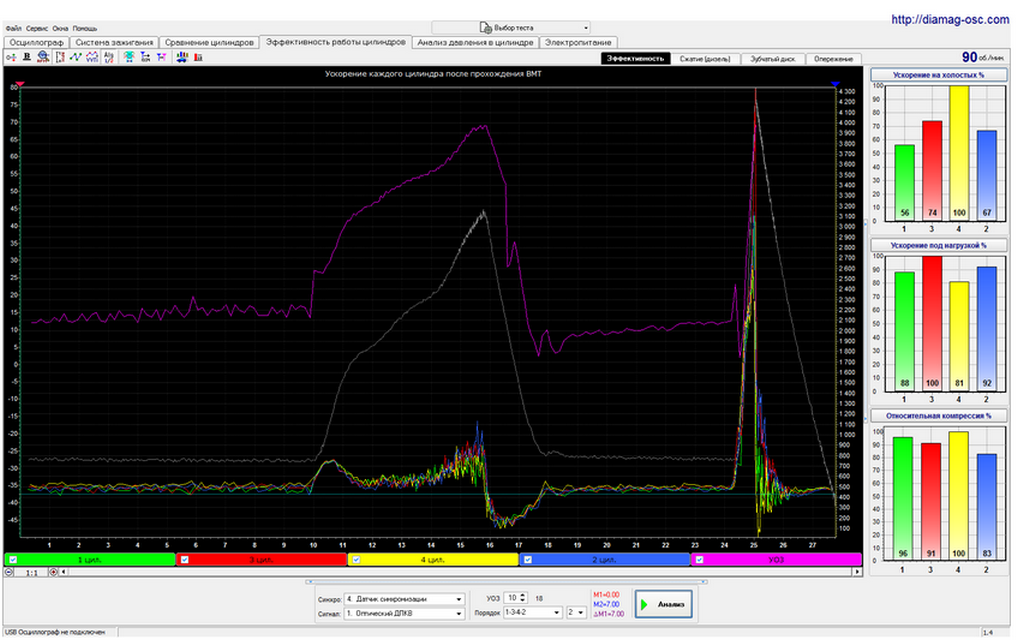
Task: Click the '90 об/мин' RPM readout
Action: (983, 58)
